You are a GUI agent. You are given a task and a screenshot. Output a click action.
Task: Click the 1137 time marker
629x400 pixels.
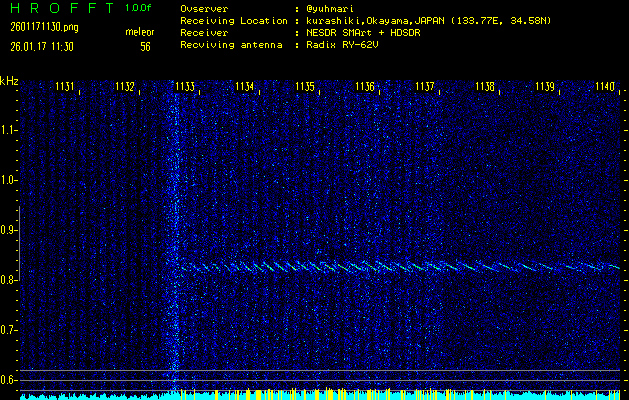click(425, 87)
